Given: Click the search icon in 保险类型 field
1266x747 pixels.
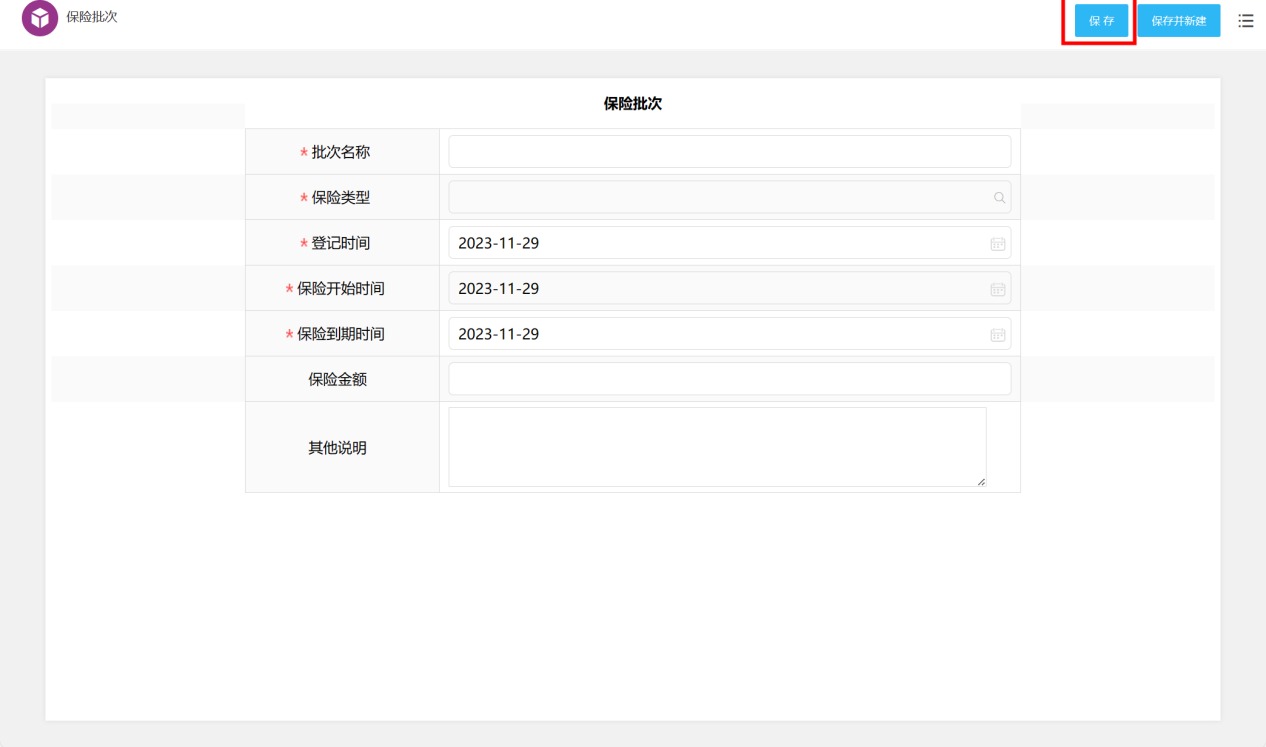Looking at the screenshot, I should tap(999, 198).
